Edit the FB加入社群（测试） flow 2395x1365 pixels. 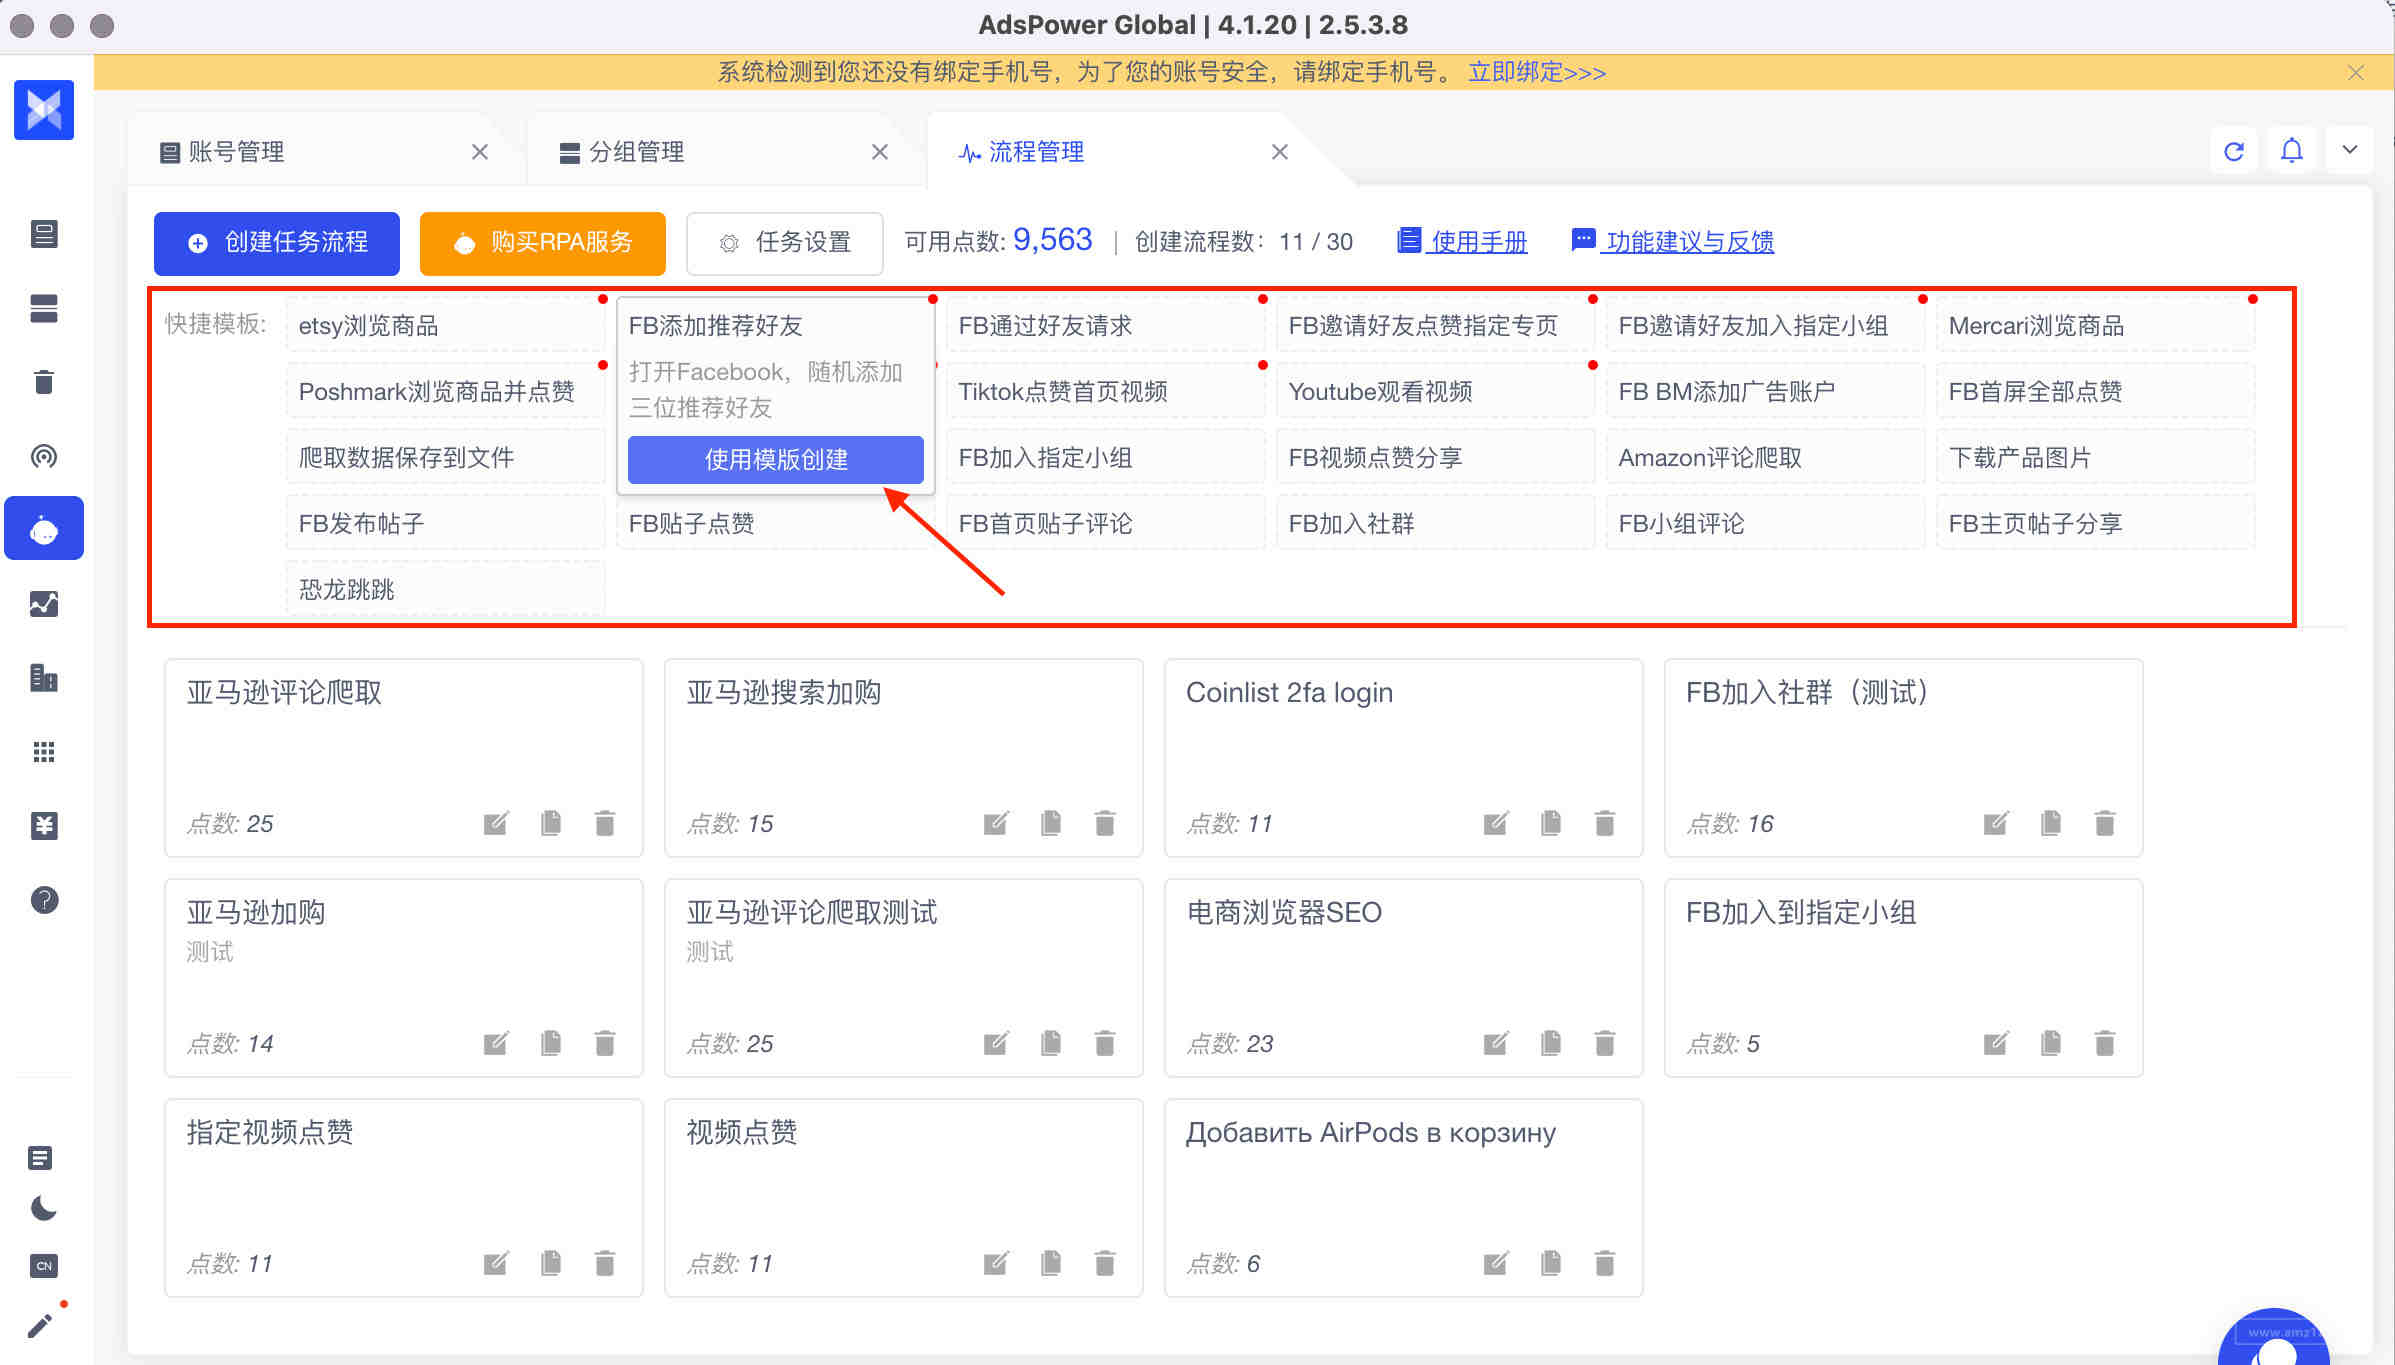pyautogui.click(x=1996, y=823)
